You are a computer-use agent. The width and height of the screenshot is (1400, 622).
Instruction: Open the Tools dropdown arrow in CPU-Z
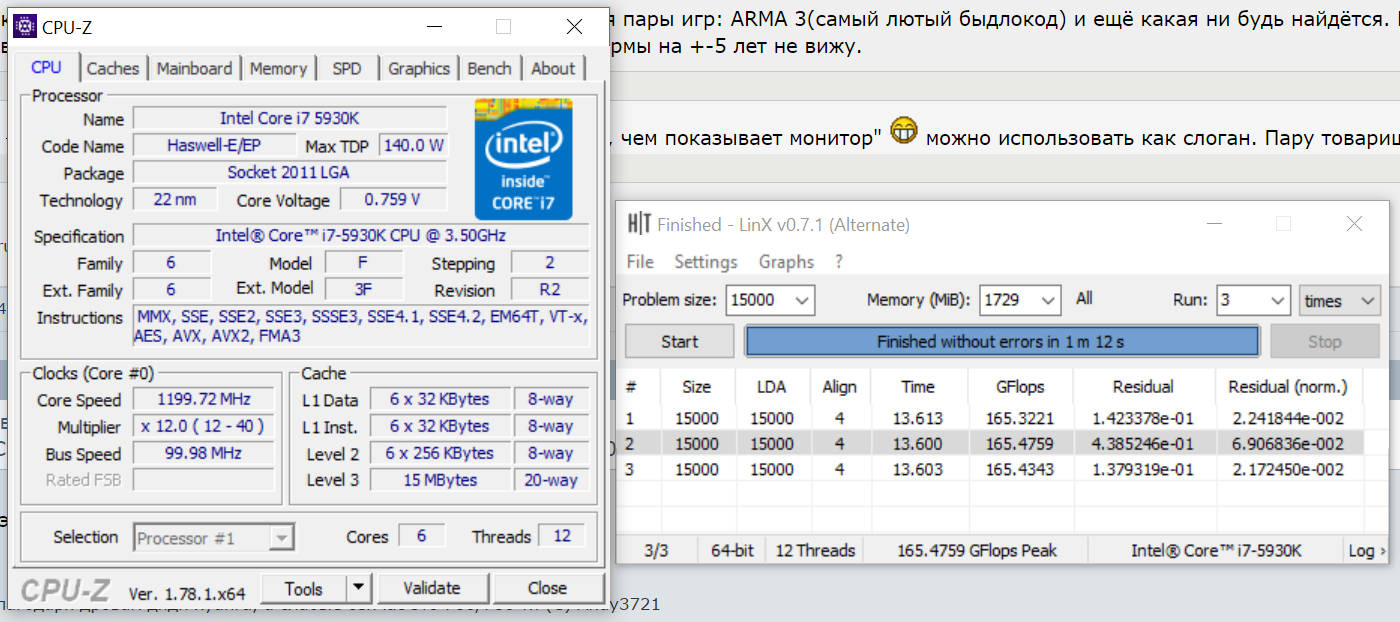(358, 588)
